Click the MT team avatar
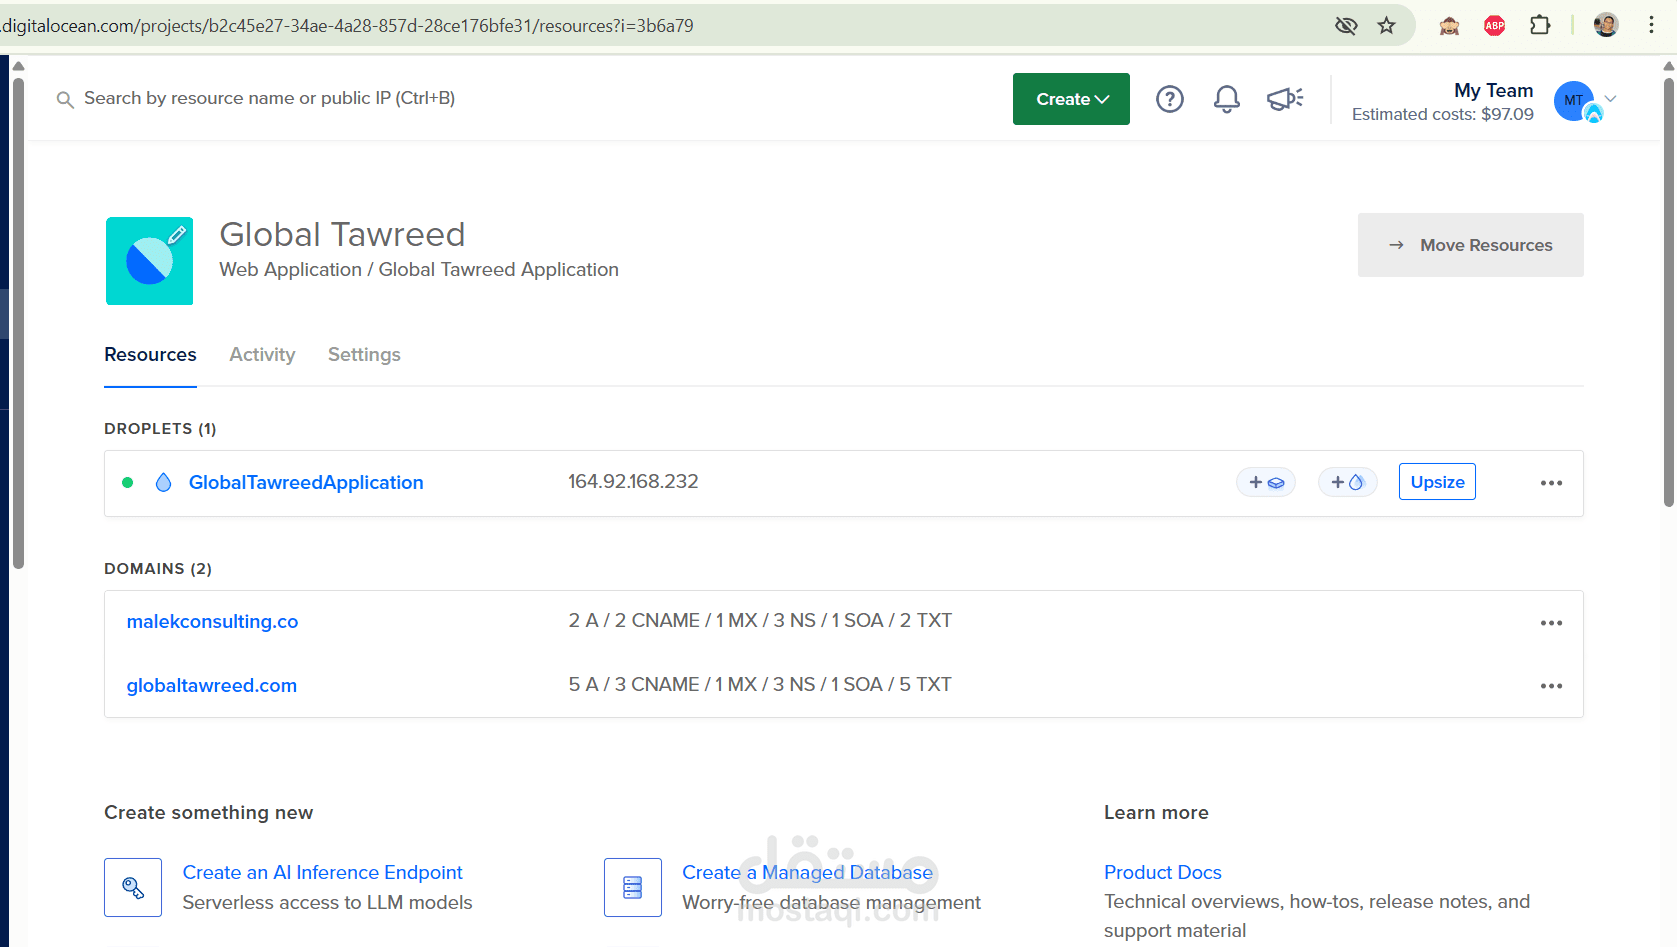This screenshot has width=1677, height=947. (1574, 100)
